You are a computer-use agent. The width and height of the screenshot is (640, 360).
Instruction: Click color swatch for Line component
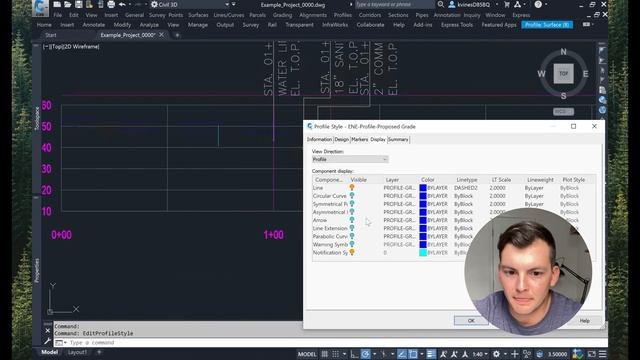[x=423, y=188]
